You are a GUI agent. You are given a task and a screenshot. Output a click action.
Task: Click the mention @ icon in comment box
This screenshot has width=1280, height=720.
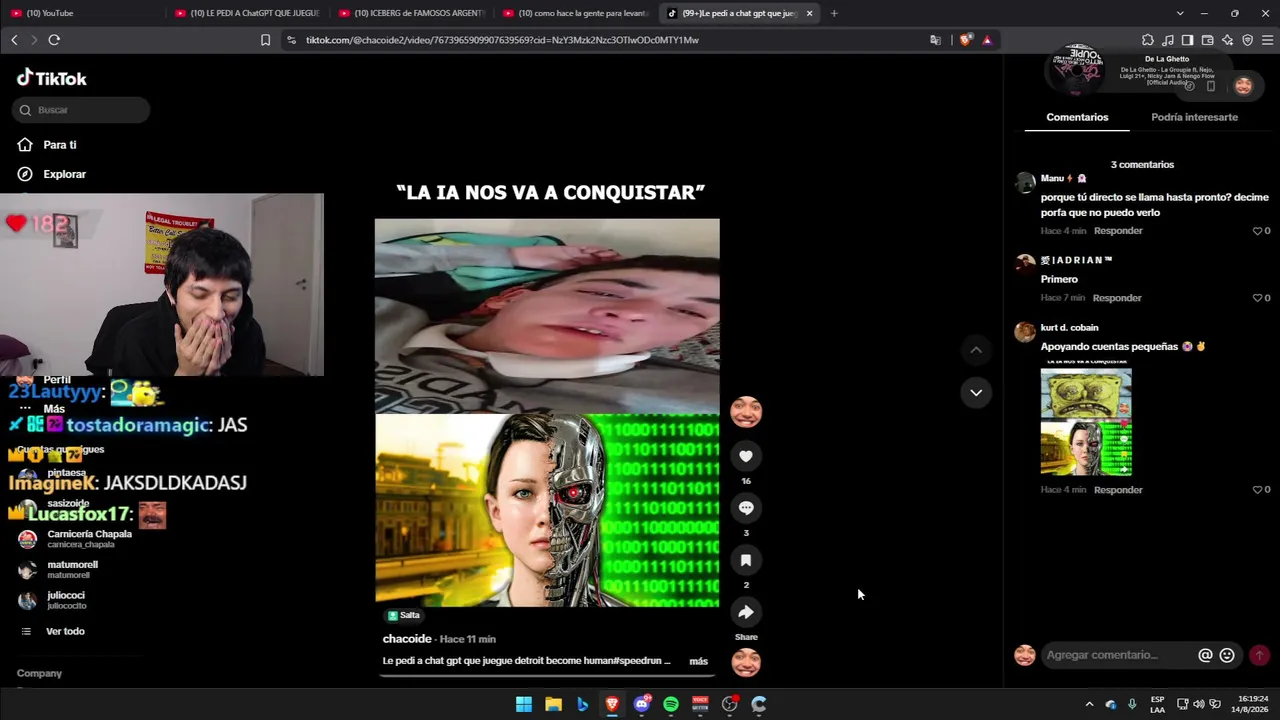tap(1205, 655)
